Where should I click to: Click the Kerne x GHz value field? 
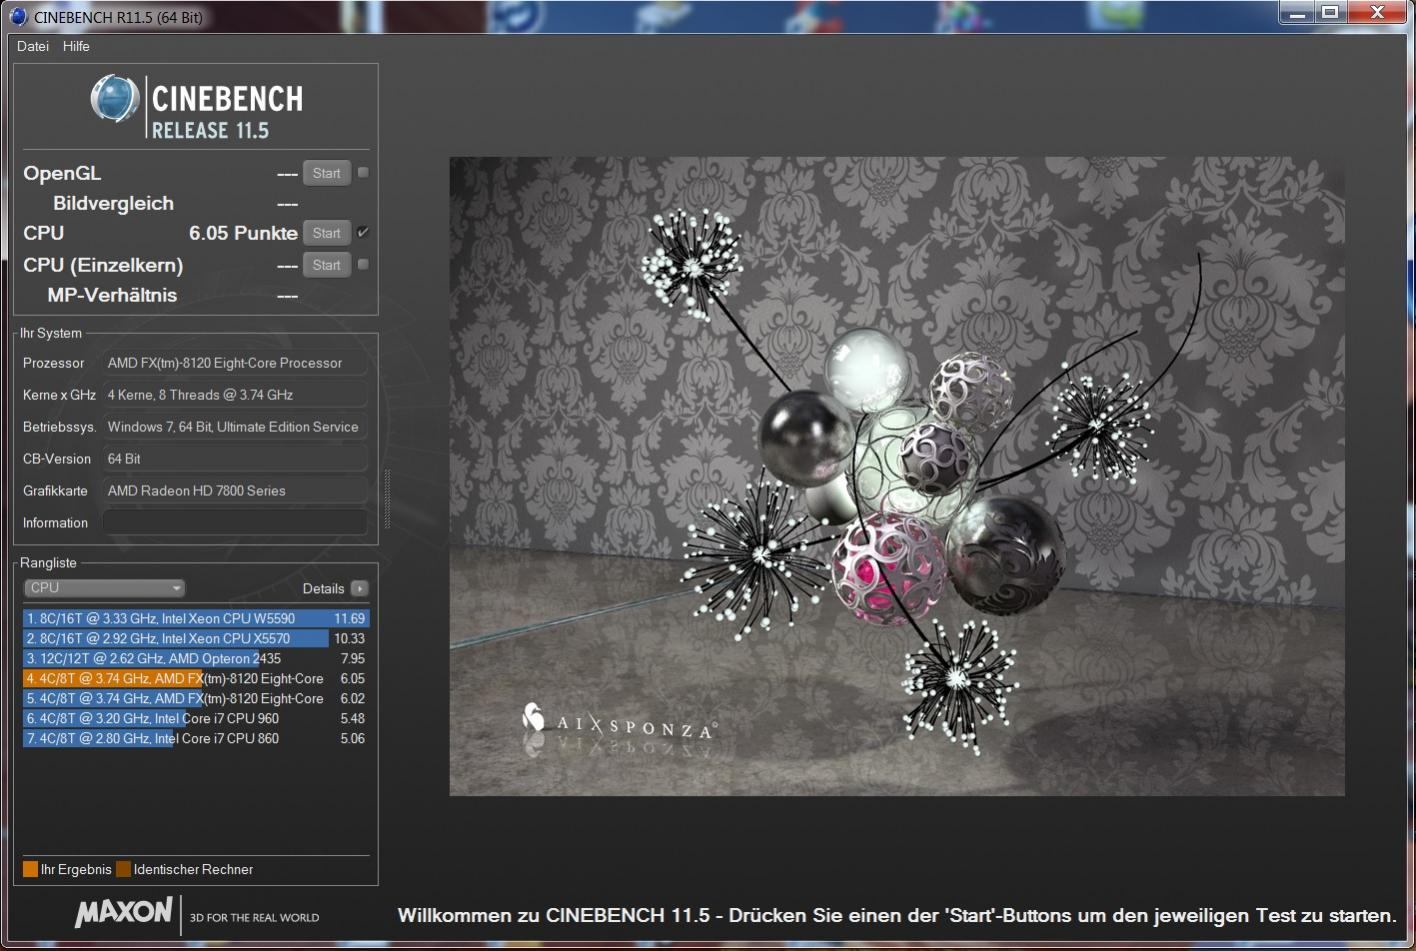pos(235,395)
